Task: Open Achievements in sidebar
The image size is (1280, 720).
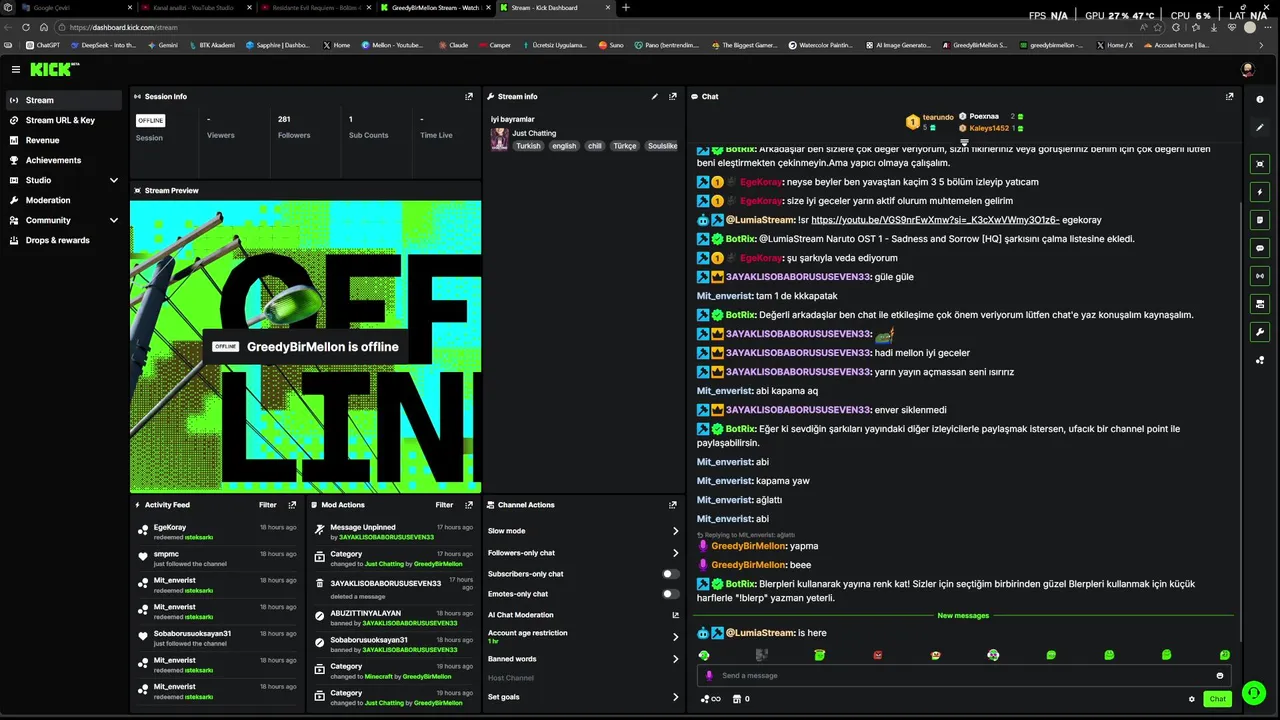Action: (x=62, y=160)
